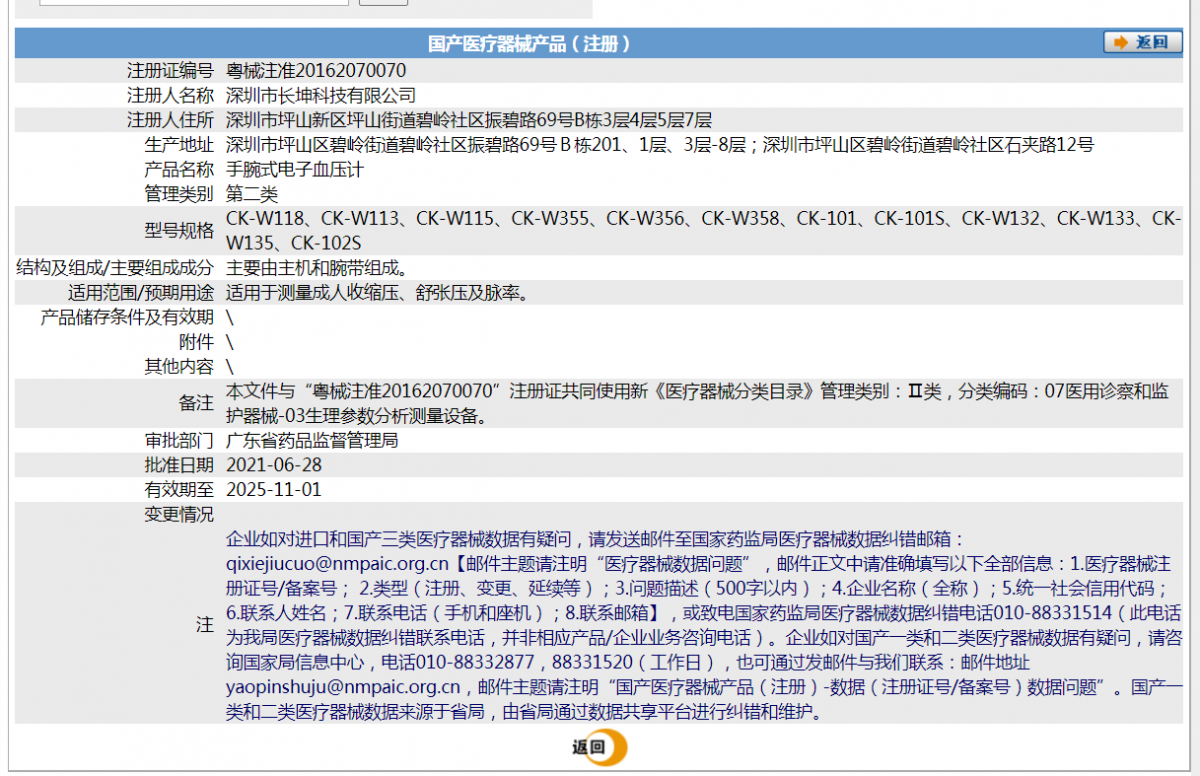
Task: Select the email qixiejiucuo@nmpaic.org.cn in the note
Action: (338, 563)
